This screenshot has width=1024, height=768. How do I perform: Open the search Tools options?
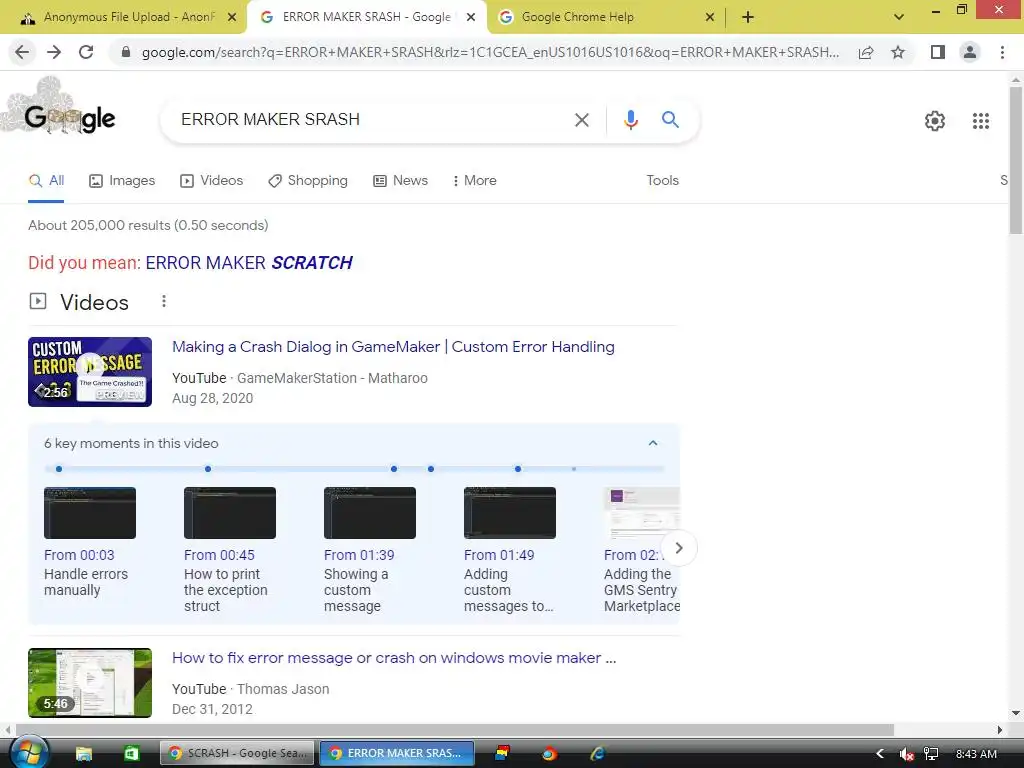pyautogui.click(x=662, y=181)
